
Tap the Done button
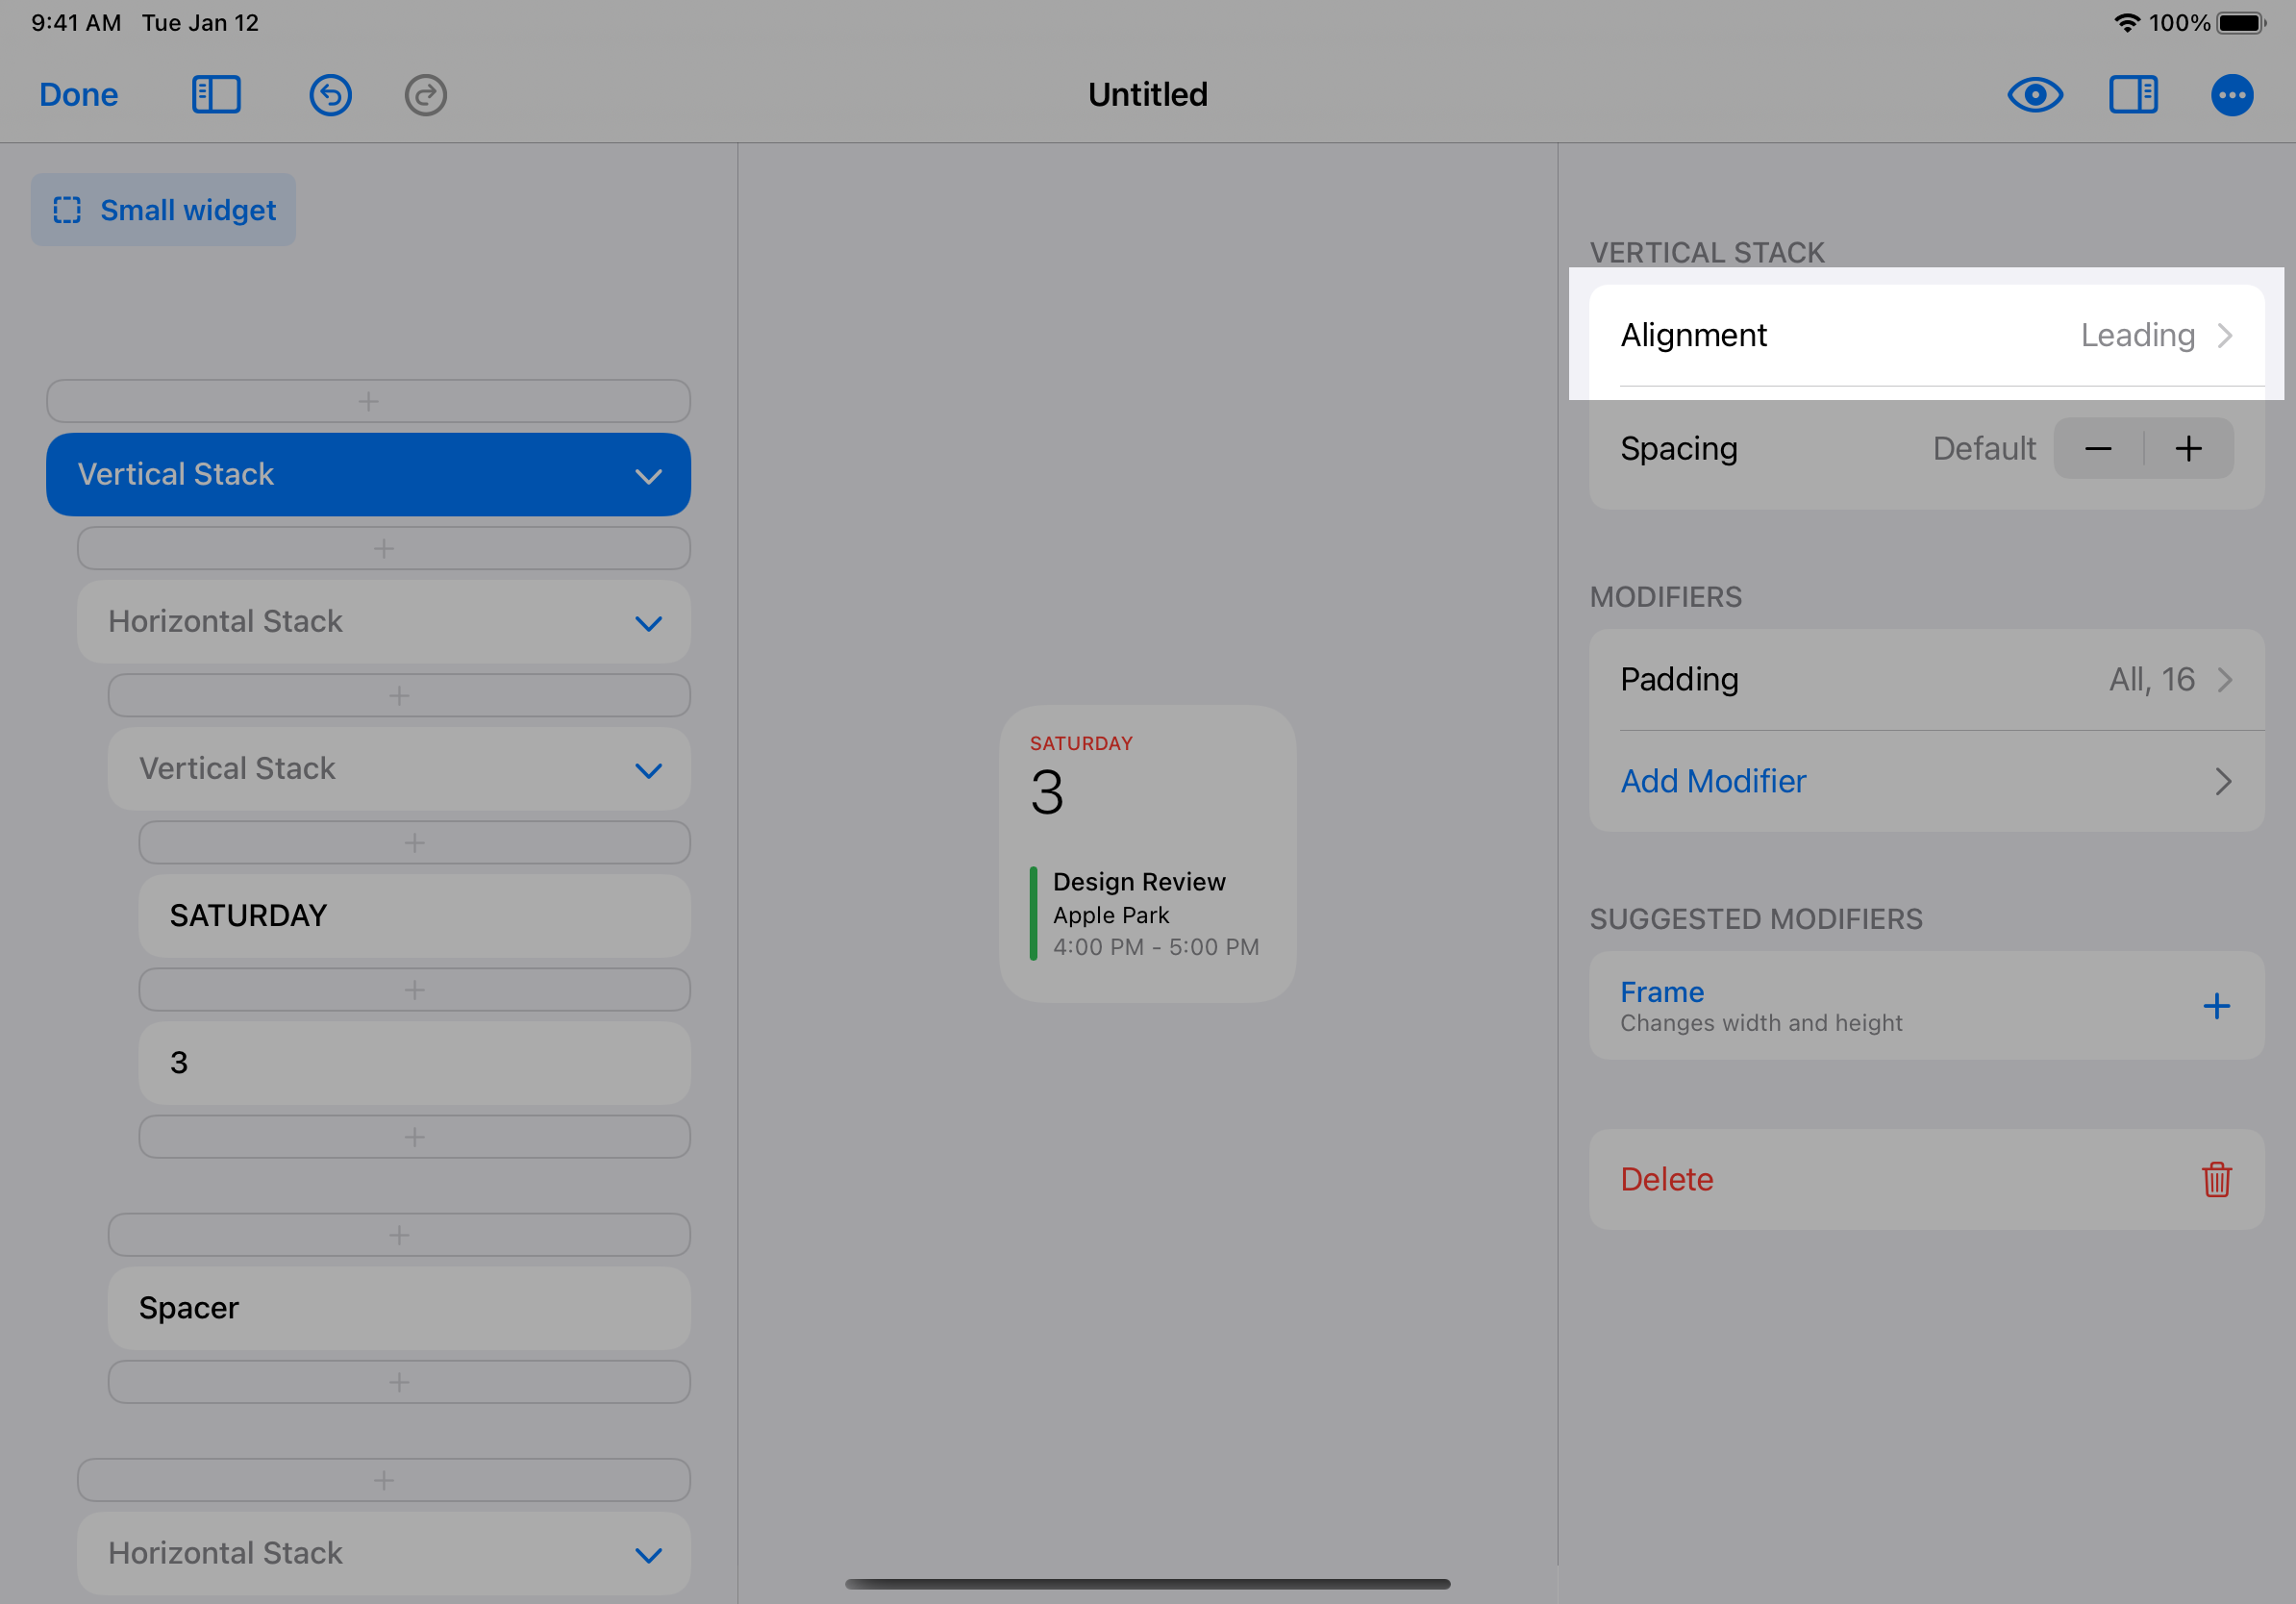tap(78, 95)
